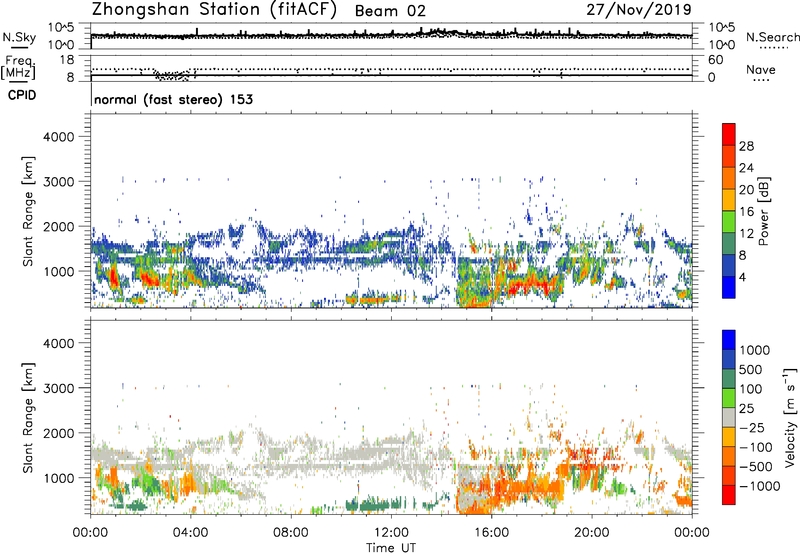
Task: Click the blue bottom of power colorbar
Action: click(729, 287)
